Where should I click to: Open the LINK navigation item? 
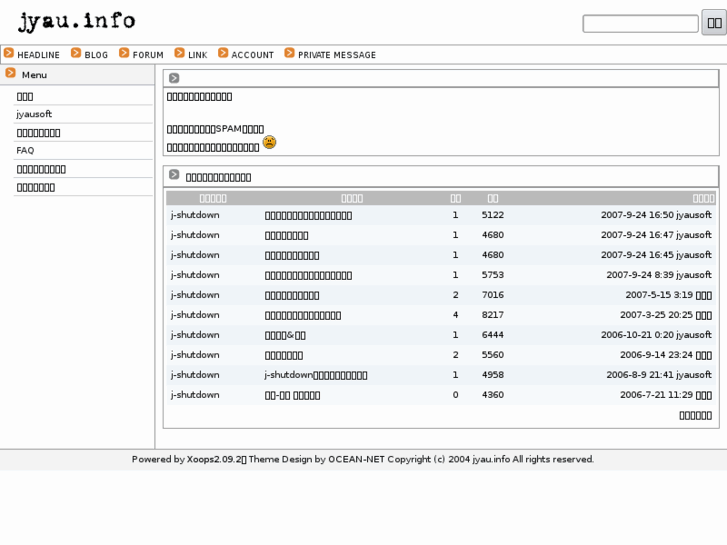click(198, 55)
